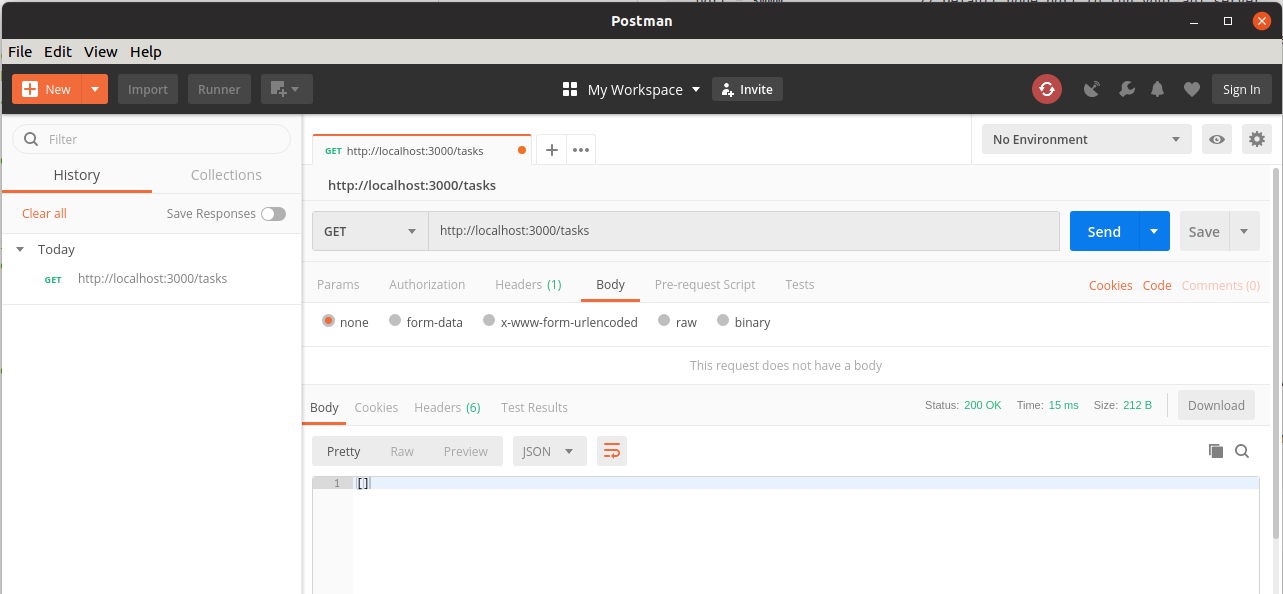
Task: Click the sync status icon
Action: tap(1047, 89)
